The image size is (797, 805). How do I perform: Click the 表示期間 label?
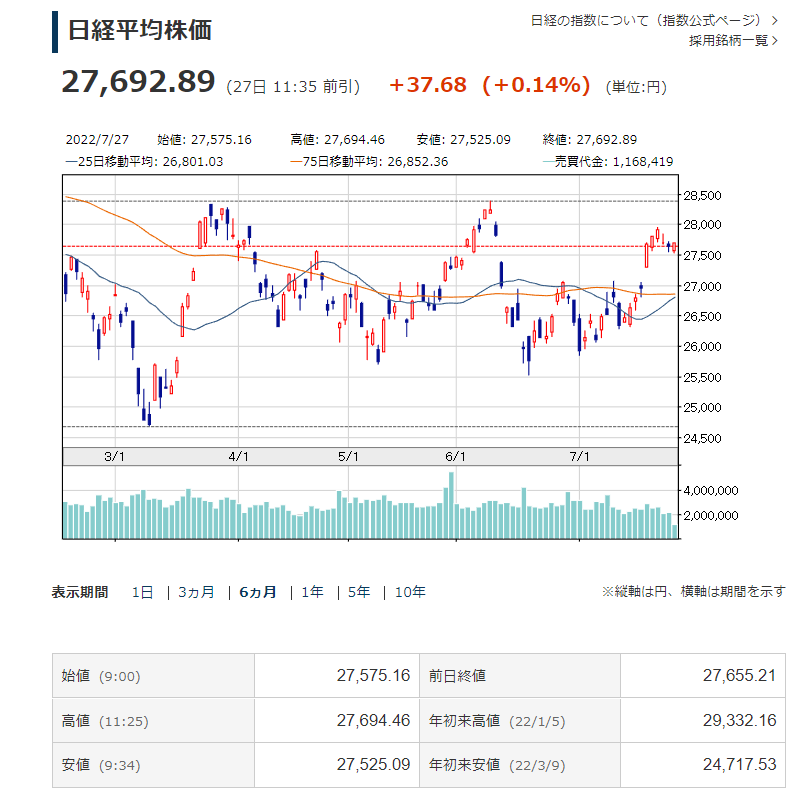[80, 592]
